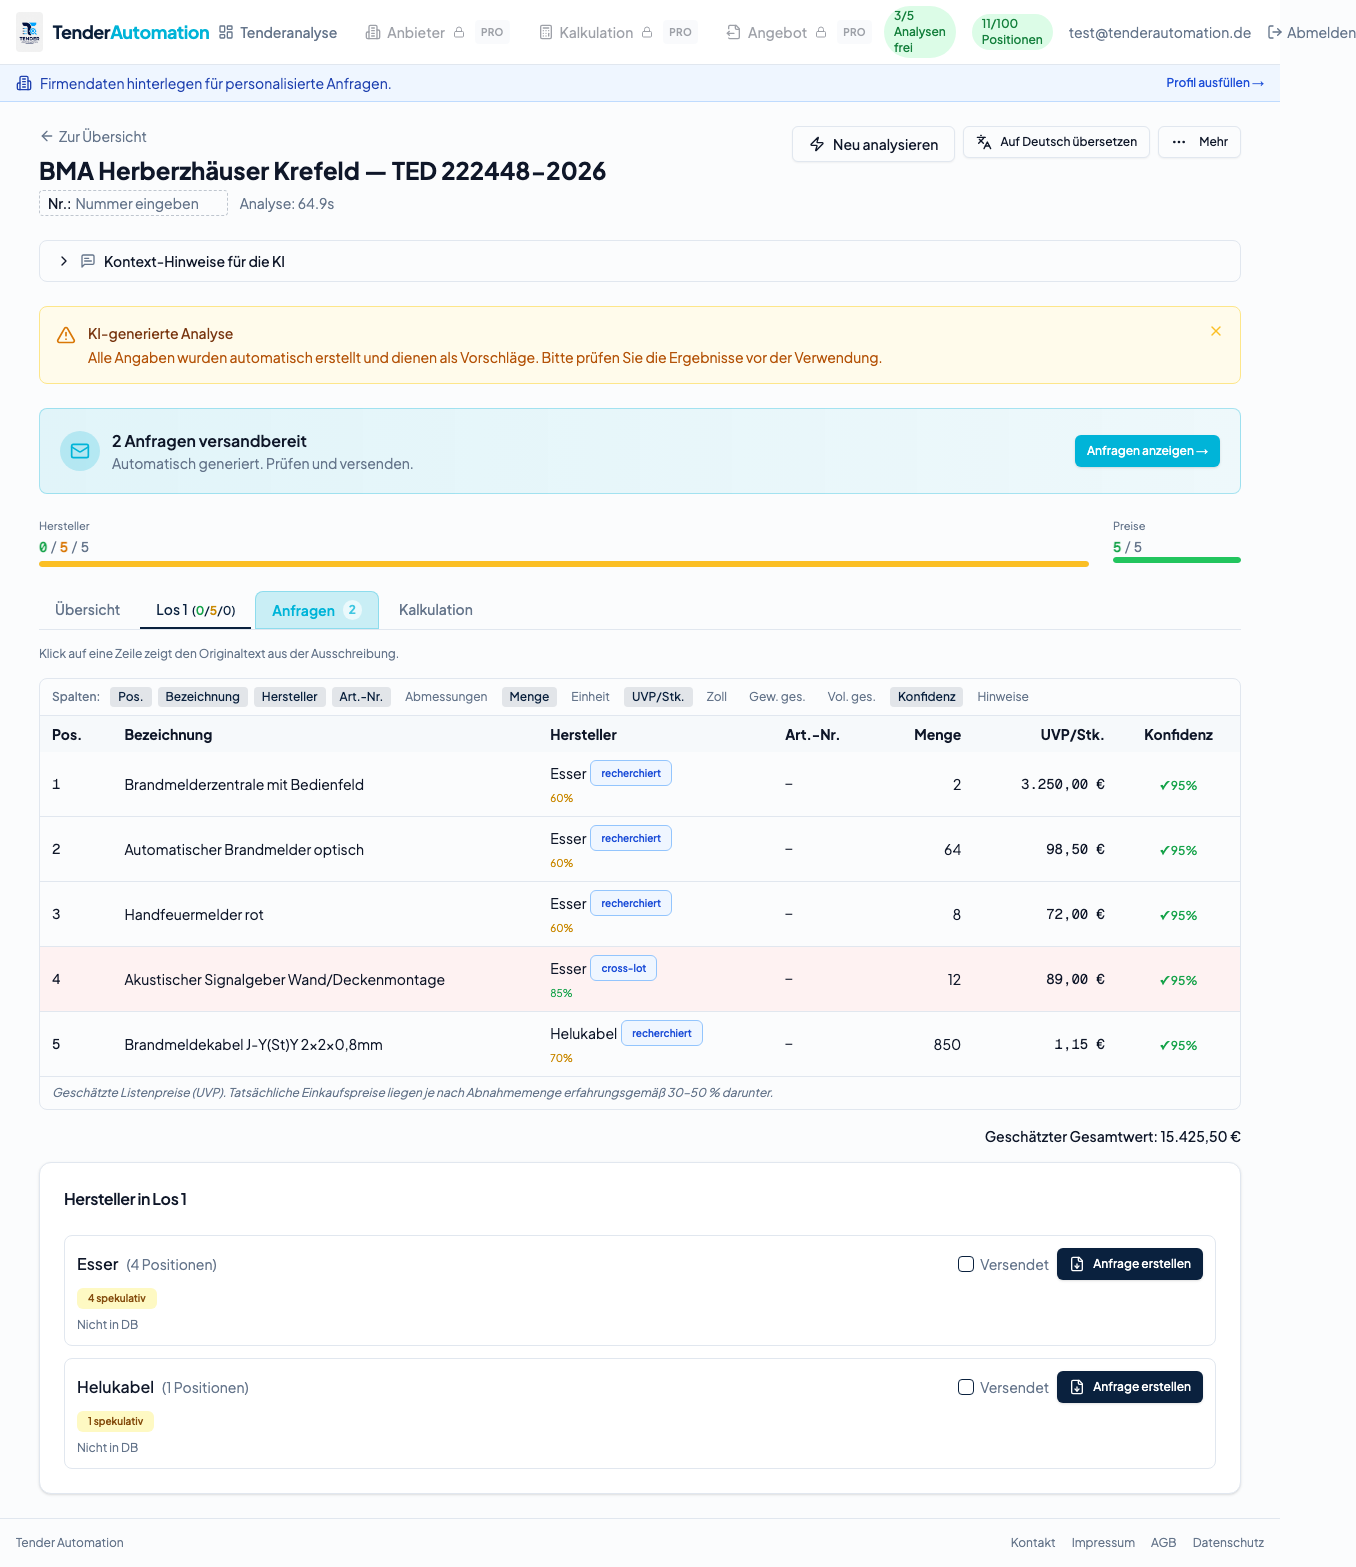1356x1567 pixels.
Task: Click the building icon in the Firmendaten banner
Action: [x=24, y=84]
